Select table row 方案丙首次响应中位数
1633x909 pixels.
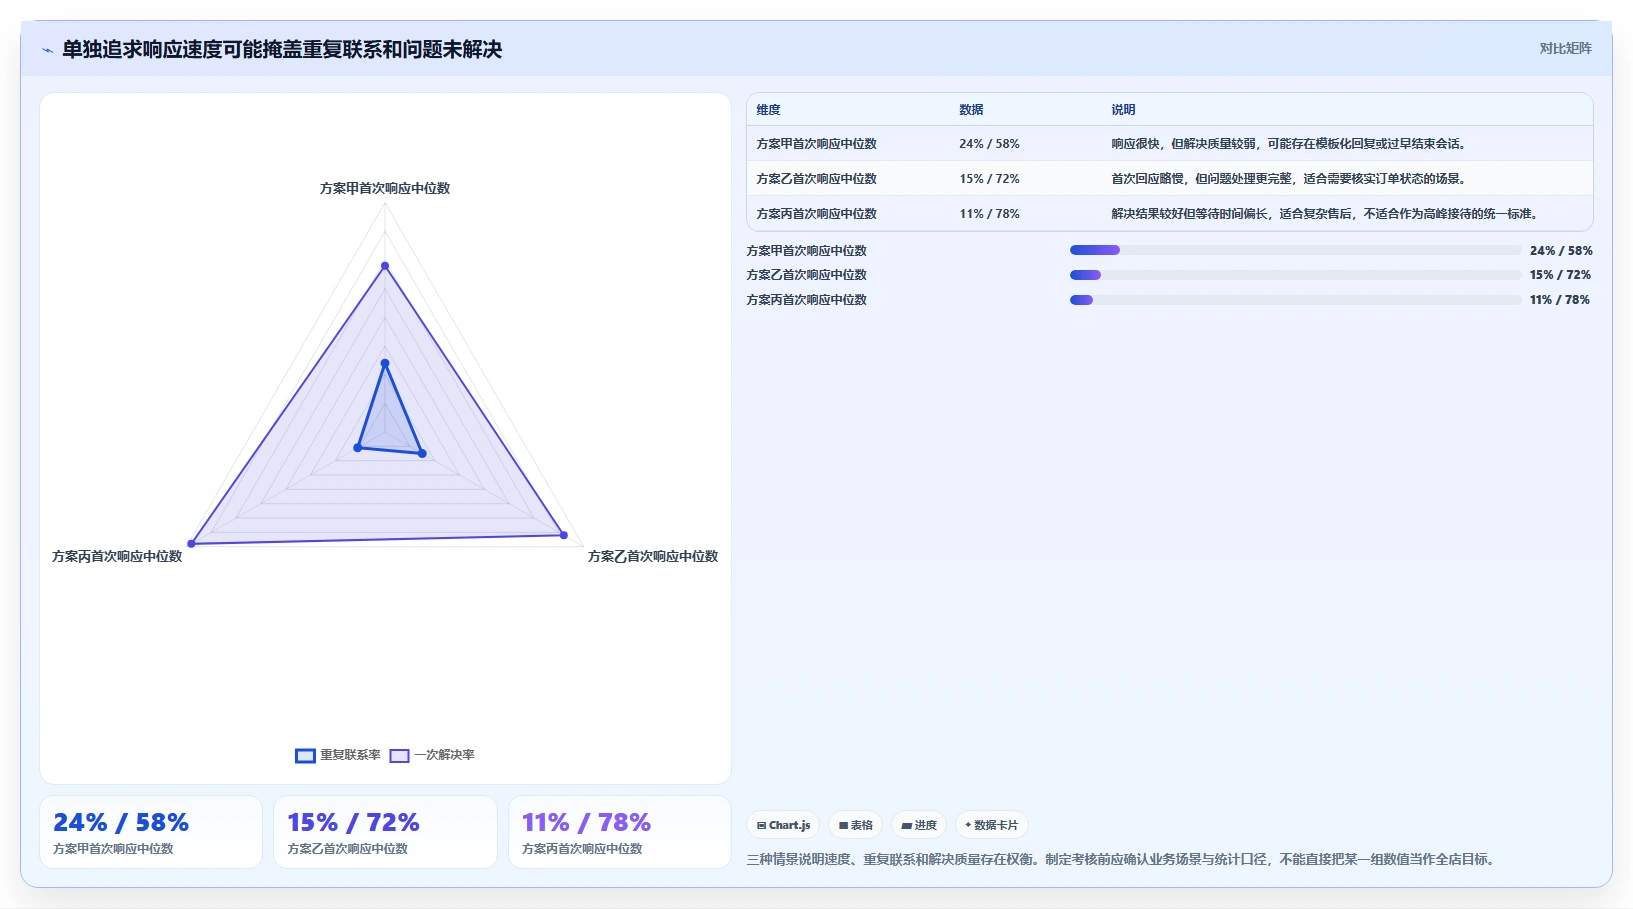pyautogui.click(x=1170, y=214)
